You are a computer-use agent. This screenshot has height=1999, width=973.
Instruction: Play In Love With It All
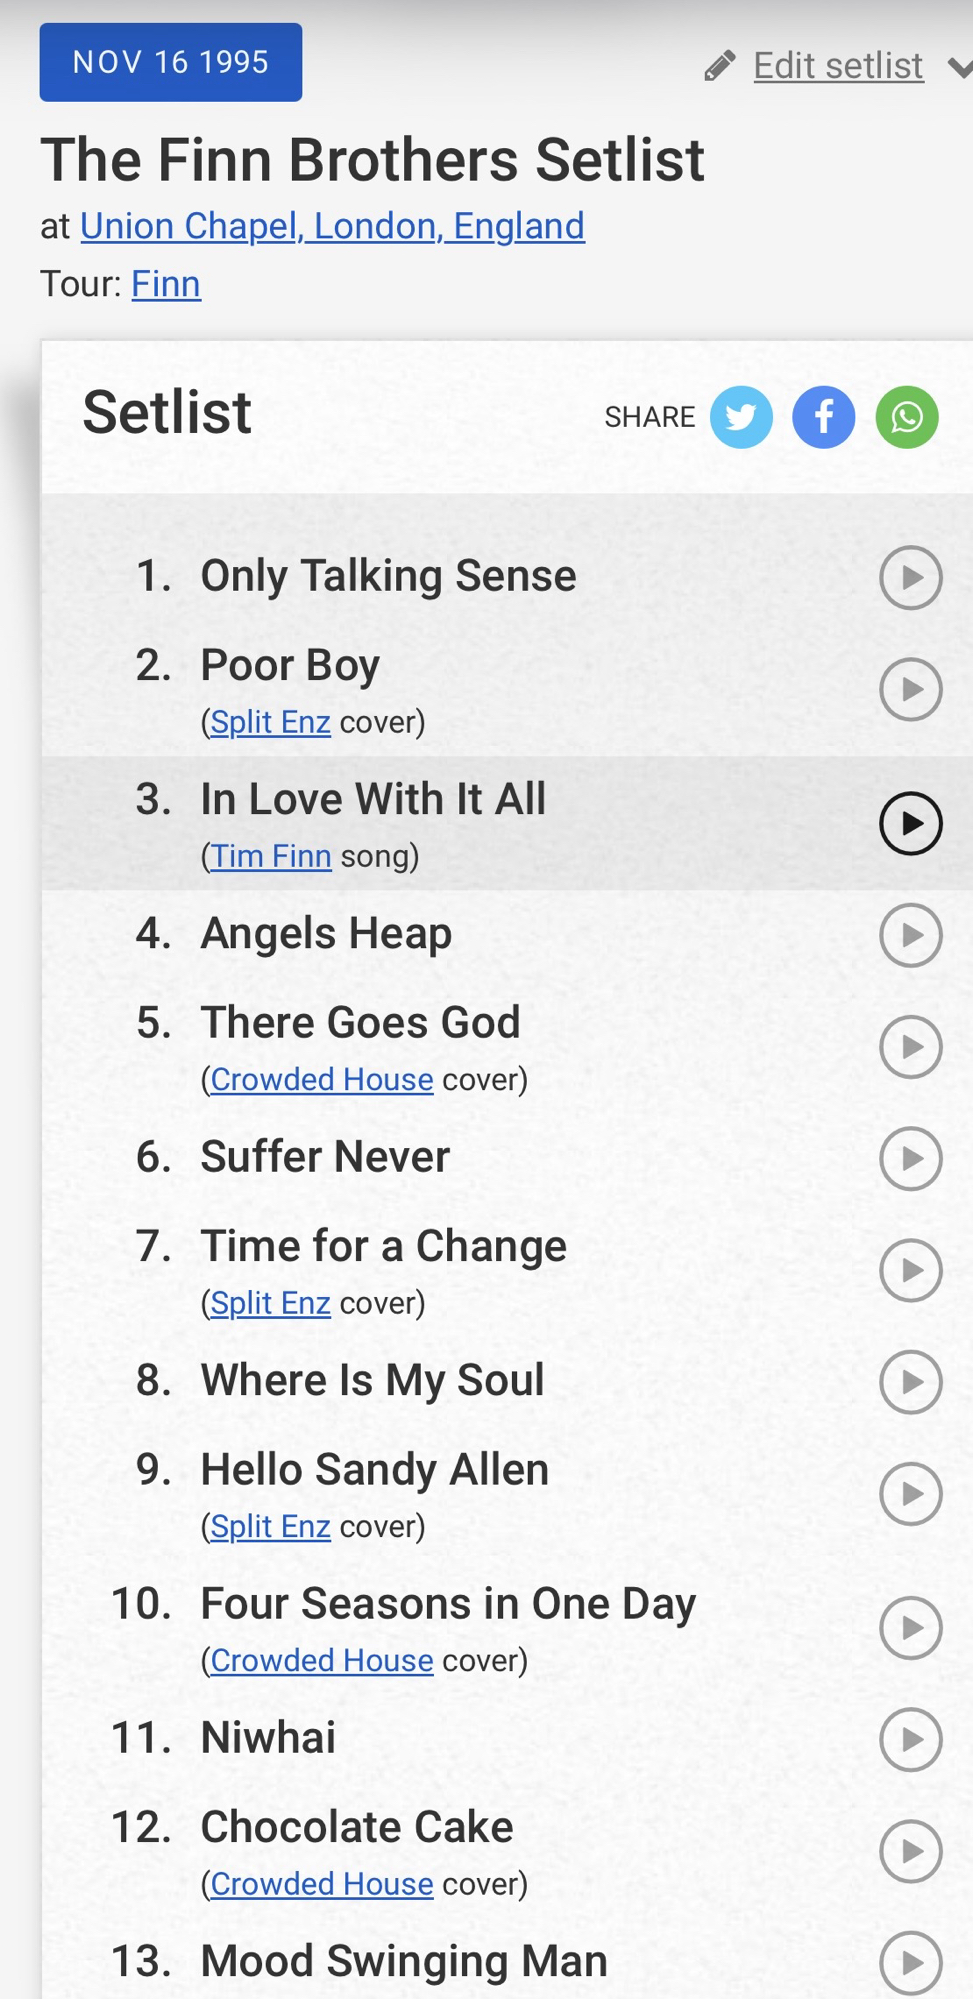click(x=910, y=823)
